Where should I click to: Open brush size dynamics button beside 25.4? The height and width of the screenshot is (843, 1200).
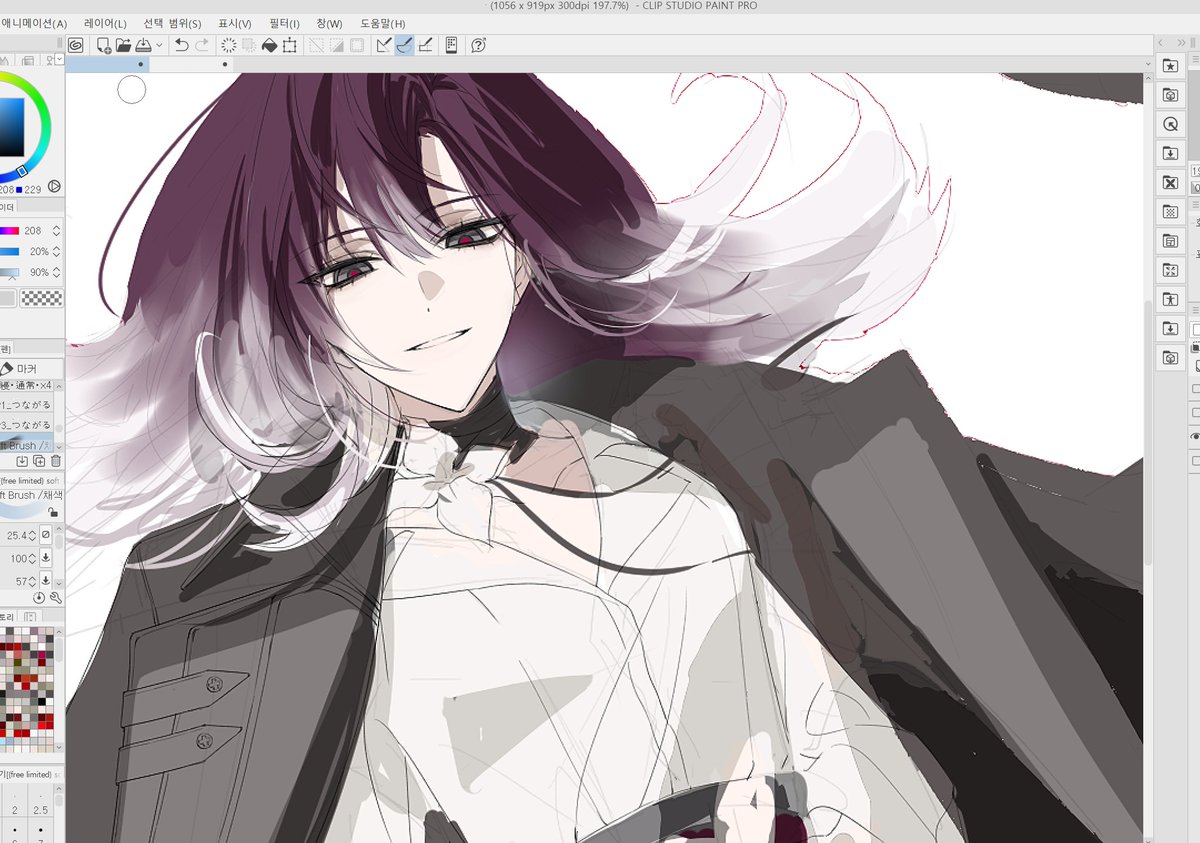tap(46, 536)
